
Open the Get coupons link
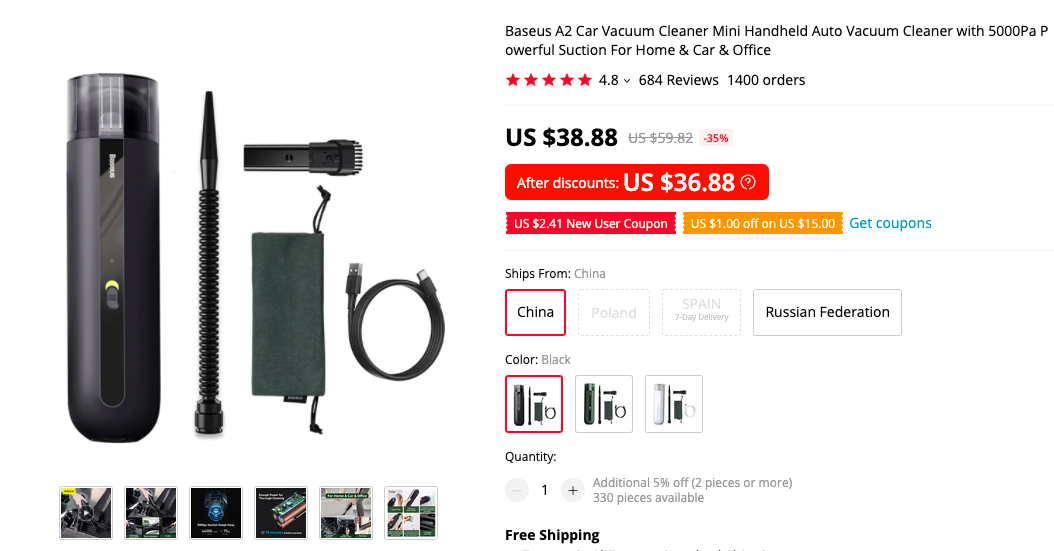click(890, 223)
